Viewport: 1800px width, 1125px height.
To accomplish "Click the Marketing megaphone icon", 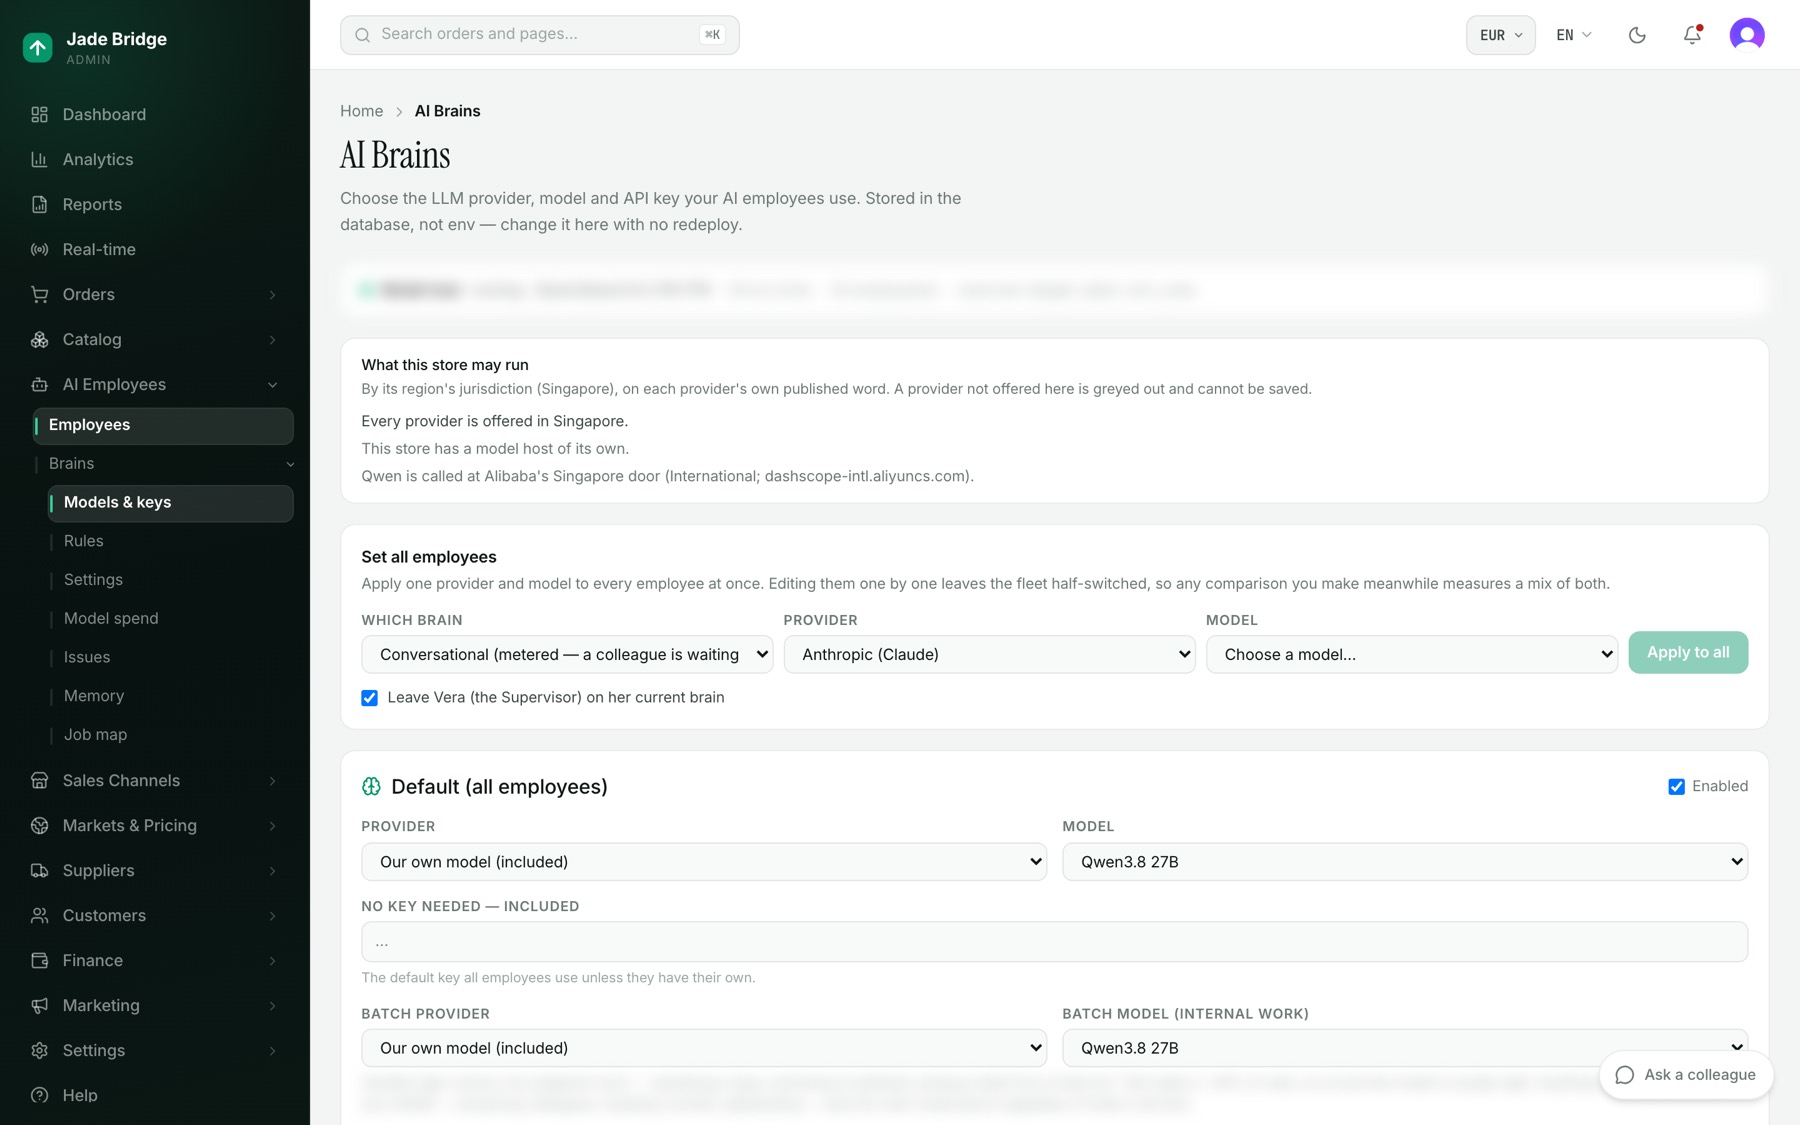I will (x=40, y=1005).
